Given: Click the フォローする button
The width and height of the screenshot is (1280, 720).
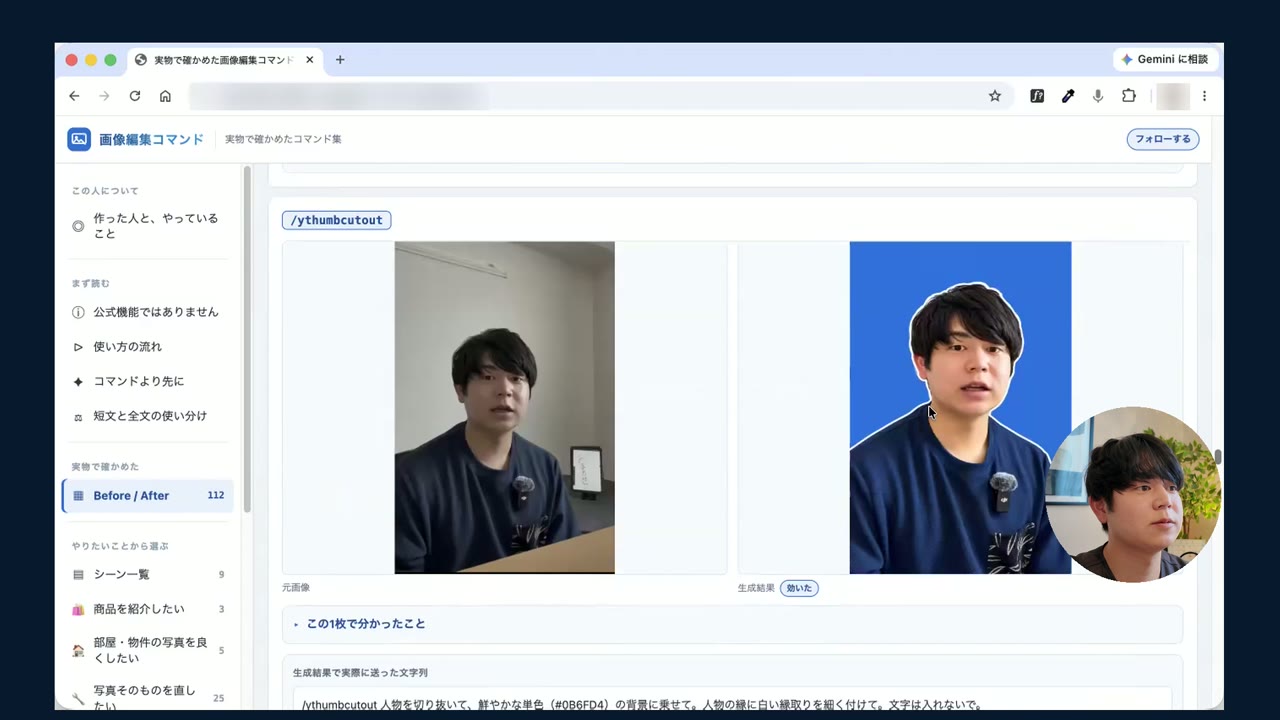Looking at the screenshot, I should click(1163, 139).
